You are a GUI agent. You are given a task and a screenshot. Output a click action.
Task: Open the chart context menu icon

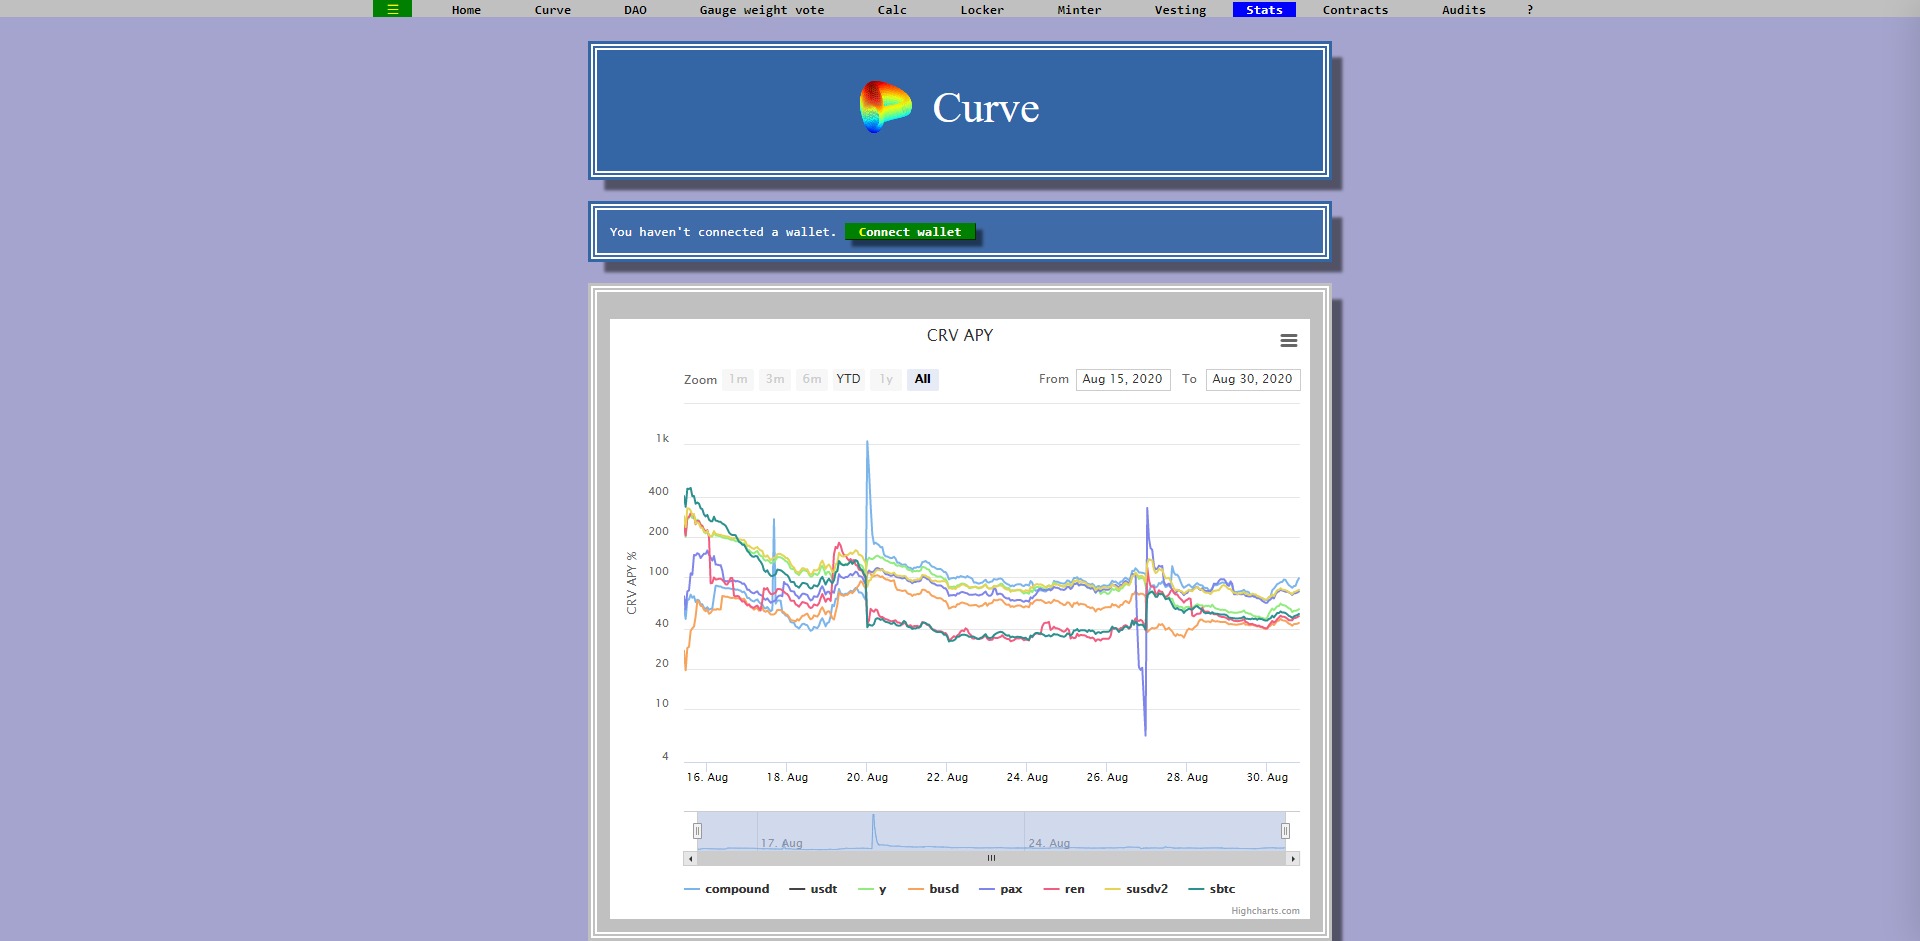(x=1289, y=341)
